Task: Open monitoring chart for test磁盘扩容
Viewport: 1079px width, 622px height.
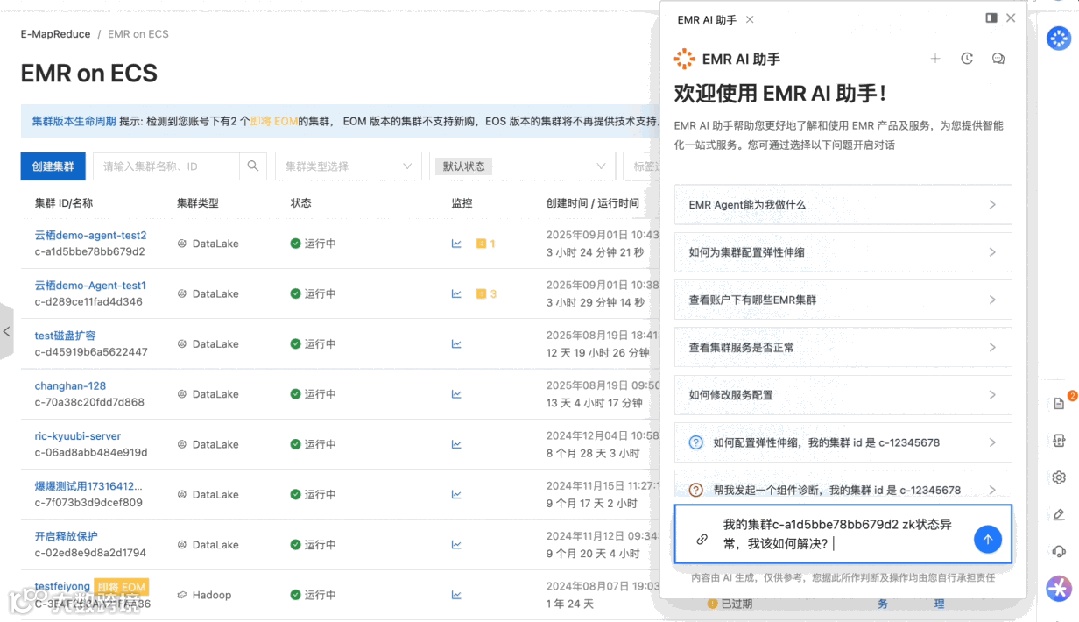Action: point(456,344)
